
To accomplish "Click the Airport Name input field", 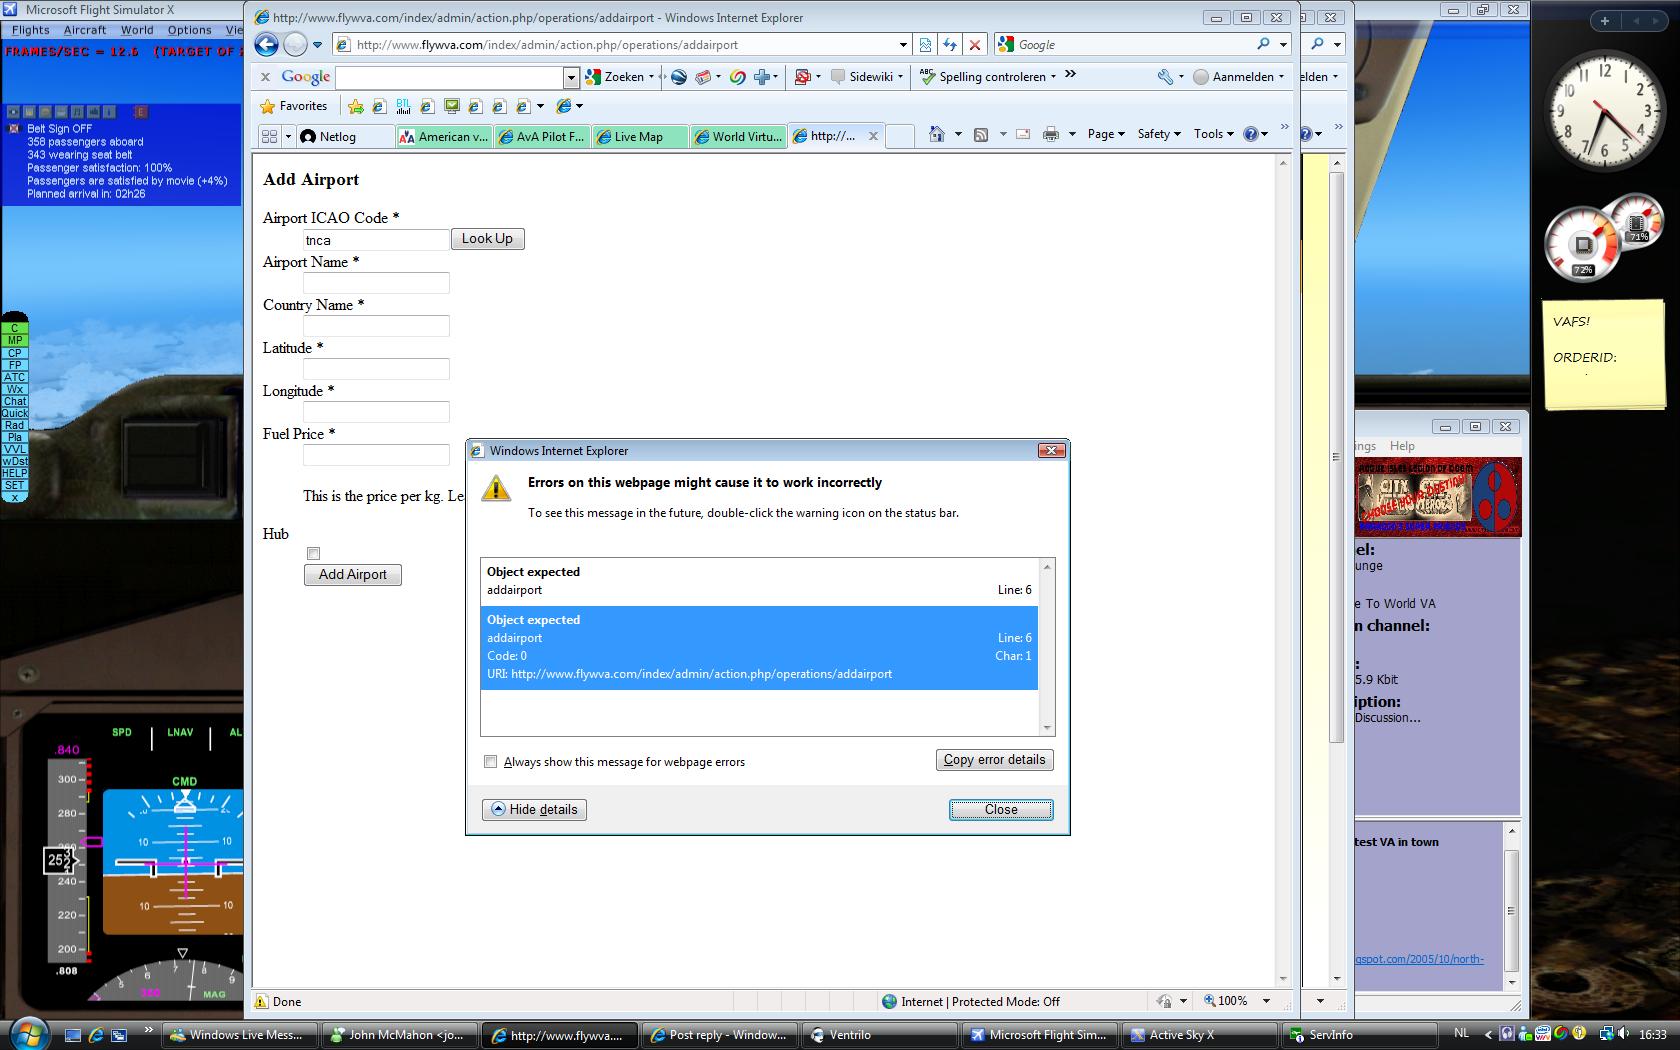I will (x=376, y=283).
